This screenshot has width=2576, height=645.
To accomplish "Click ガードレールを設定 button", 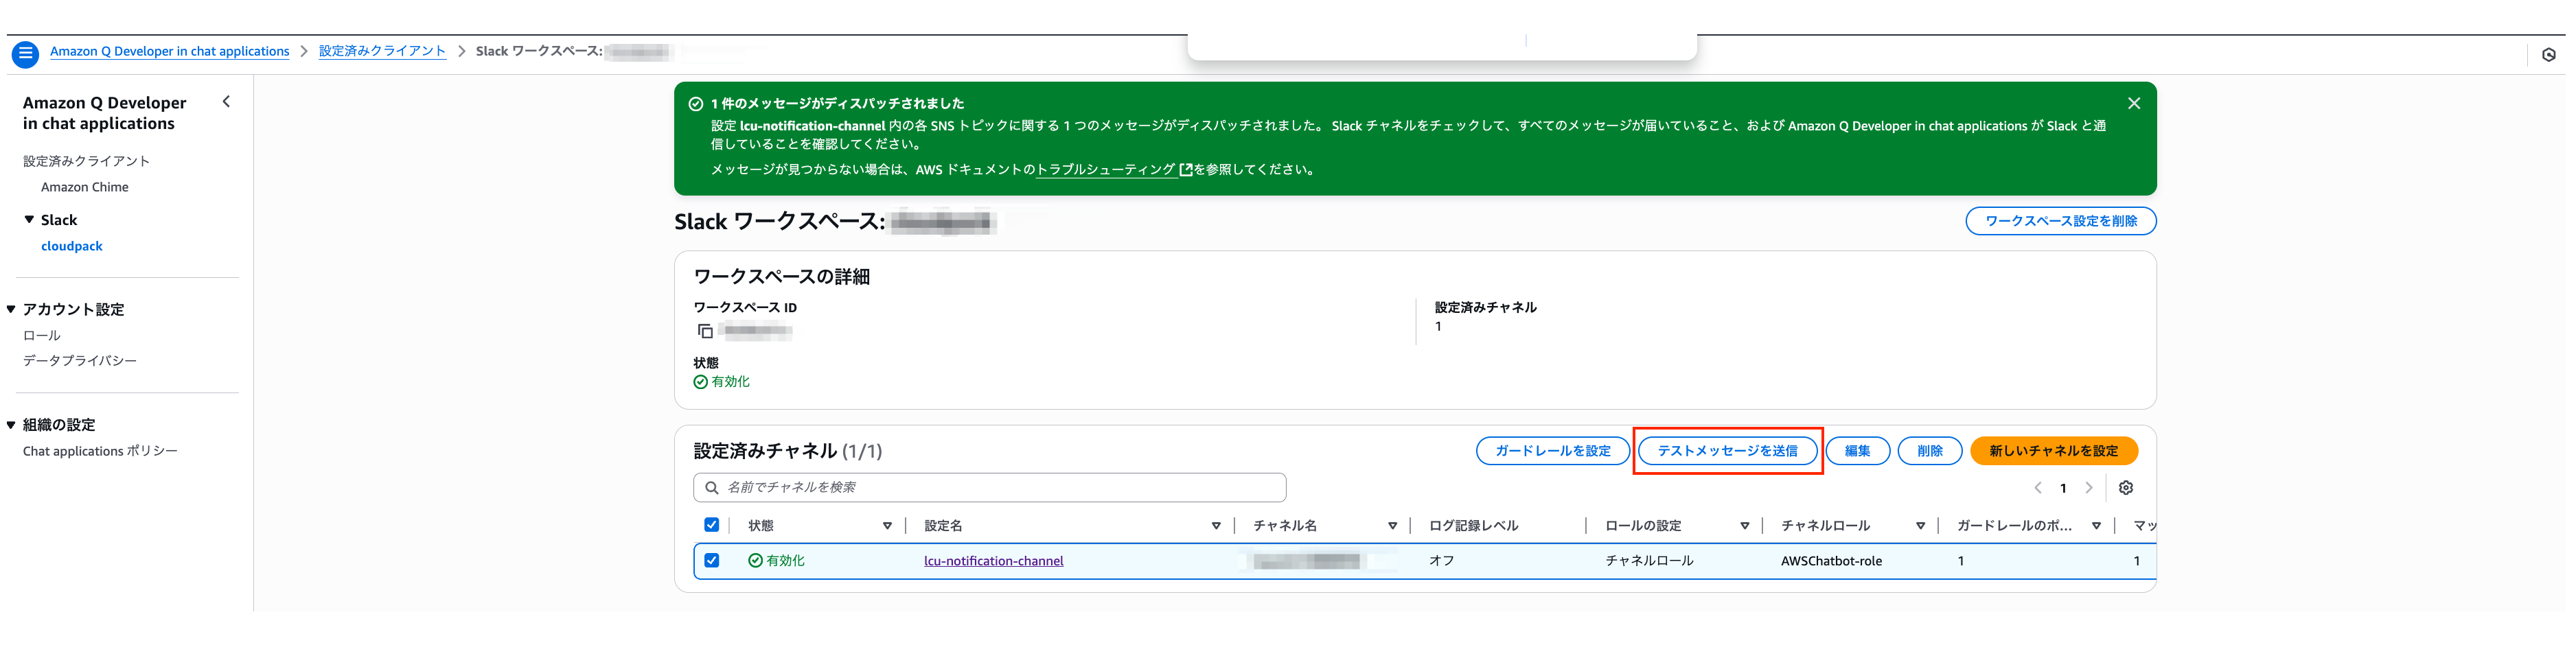I will pos(1552,451).
